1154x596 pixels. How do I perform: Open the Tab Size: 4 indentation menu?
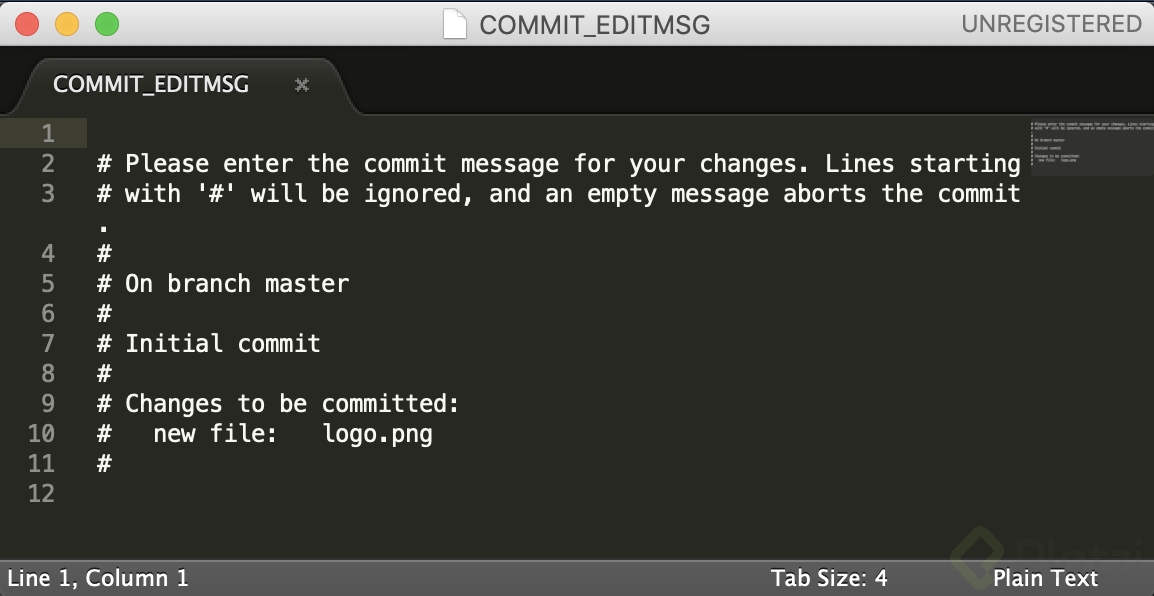click(829, 578)
